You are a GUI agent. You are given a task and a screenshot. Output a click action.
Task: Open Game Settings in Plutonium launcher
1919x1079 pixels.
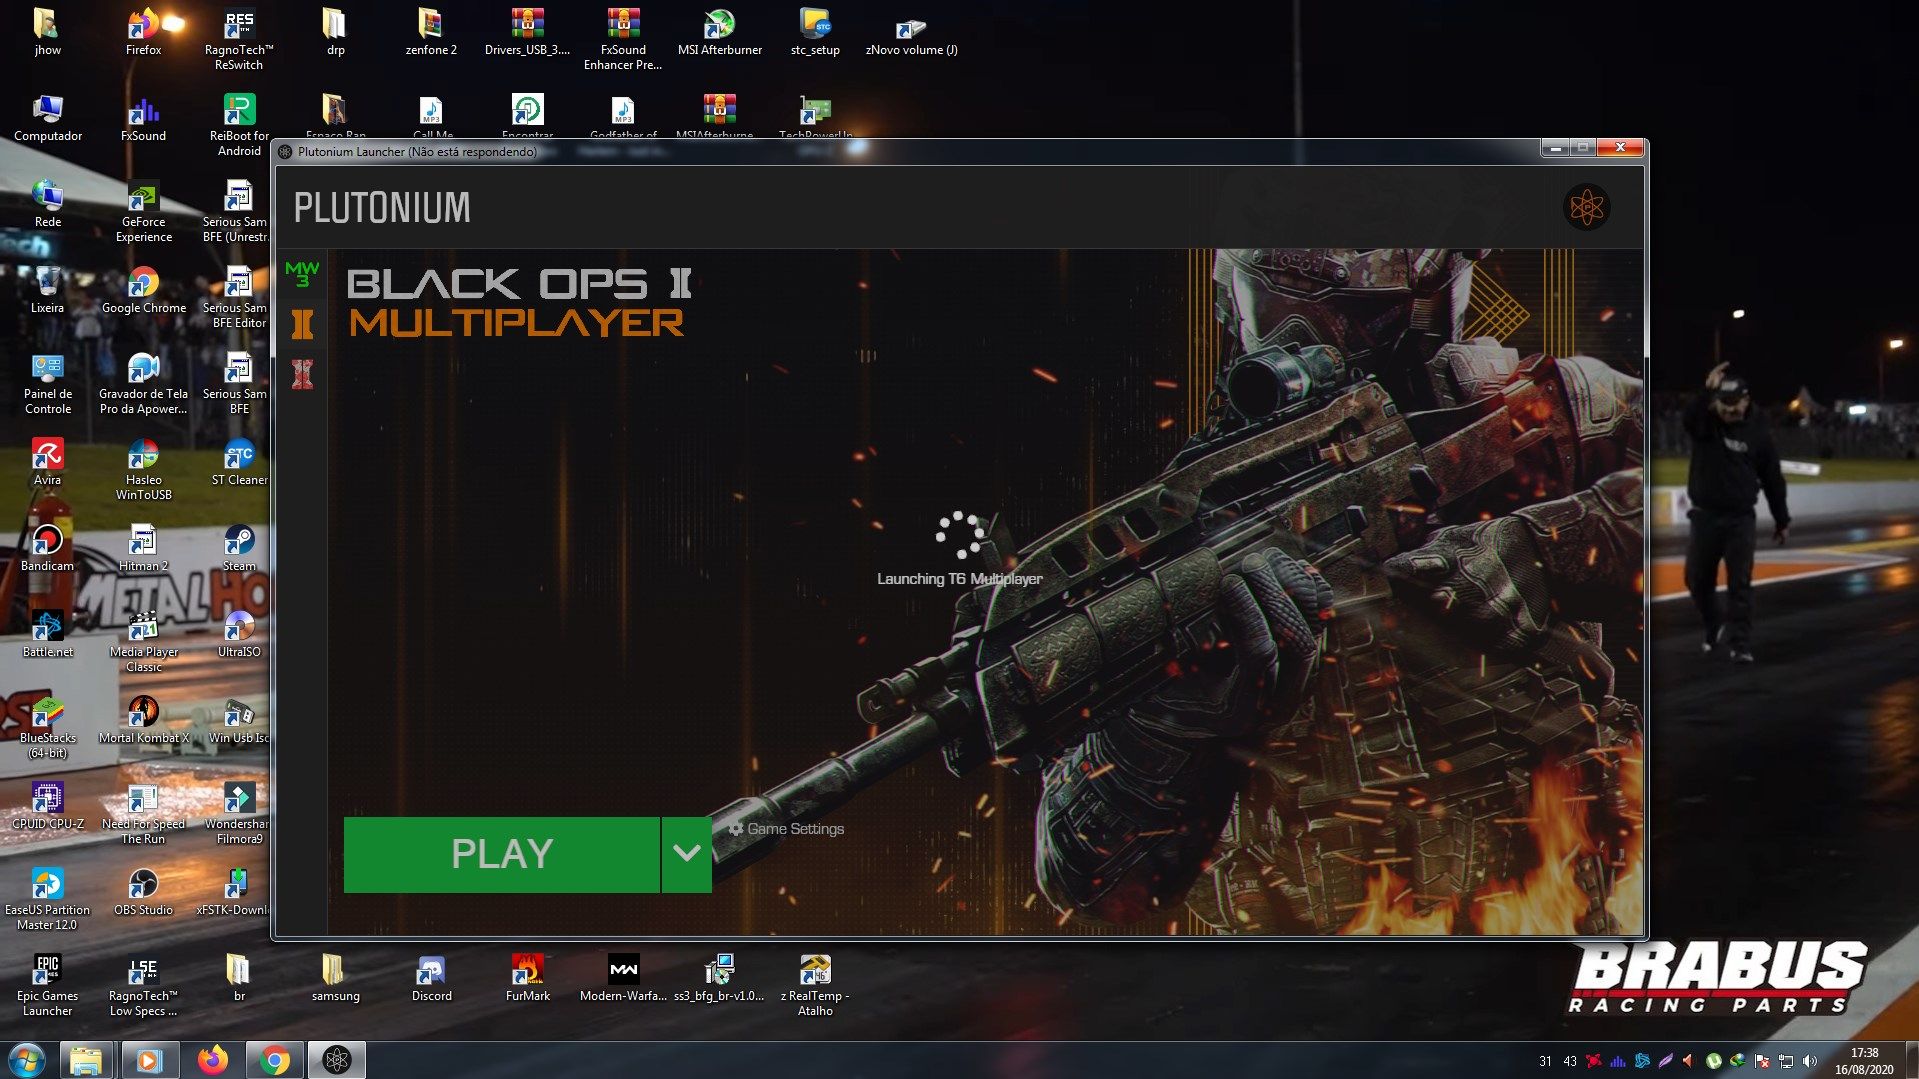tap(786, 829)
